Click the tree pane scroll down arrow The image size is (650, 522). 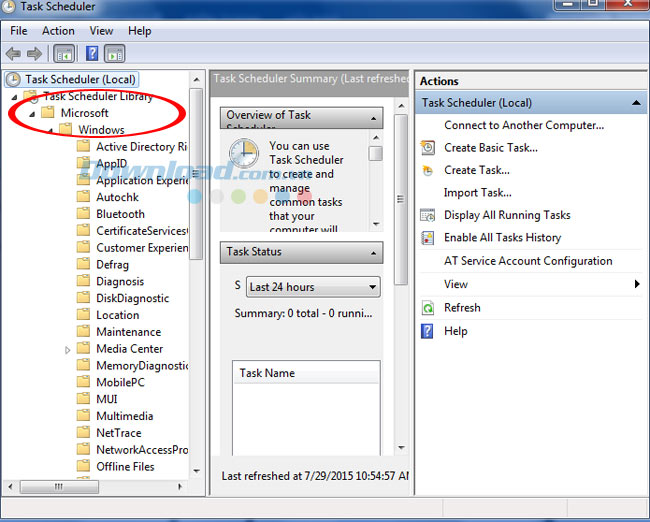tap(196, 471)
